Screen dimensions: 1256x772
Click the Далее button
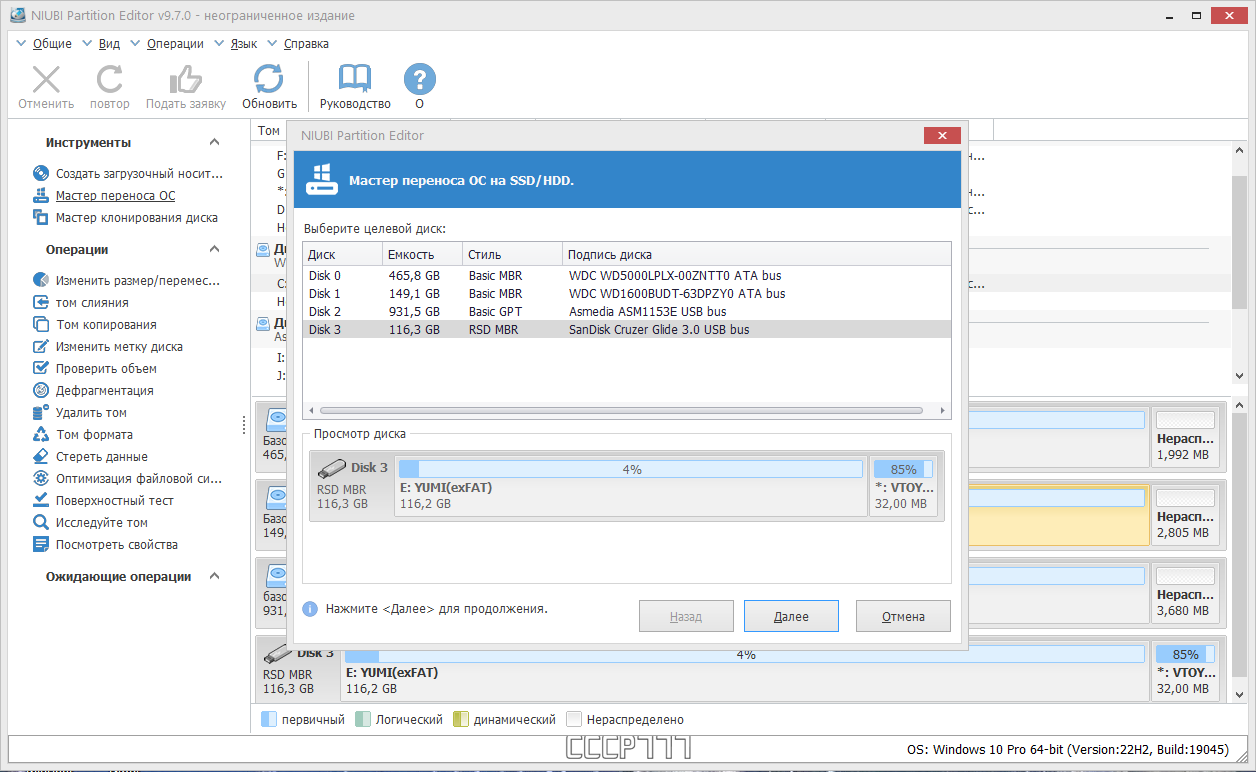tap(791, 616)
